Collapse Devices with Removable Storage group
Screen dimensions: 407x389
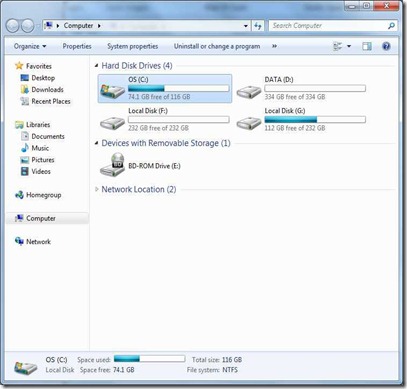96,143
